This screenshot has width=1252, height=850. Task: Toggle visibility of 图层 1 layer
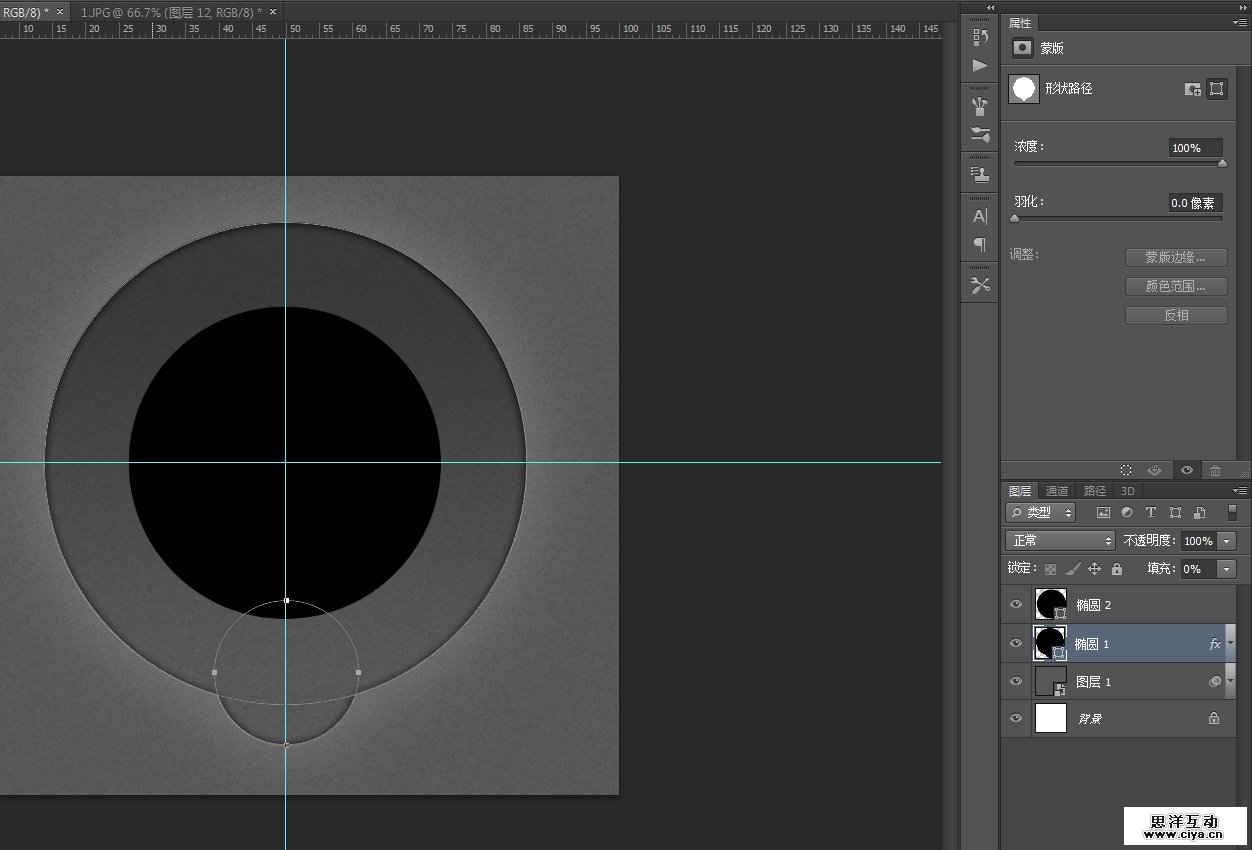[x=1016, y=682]
